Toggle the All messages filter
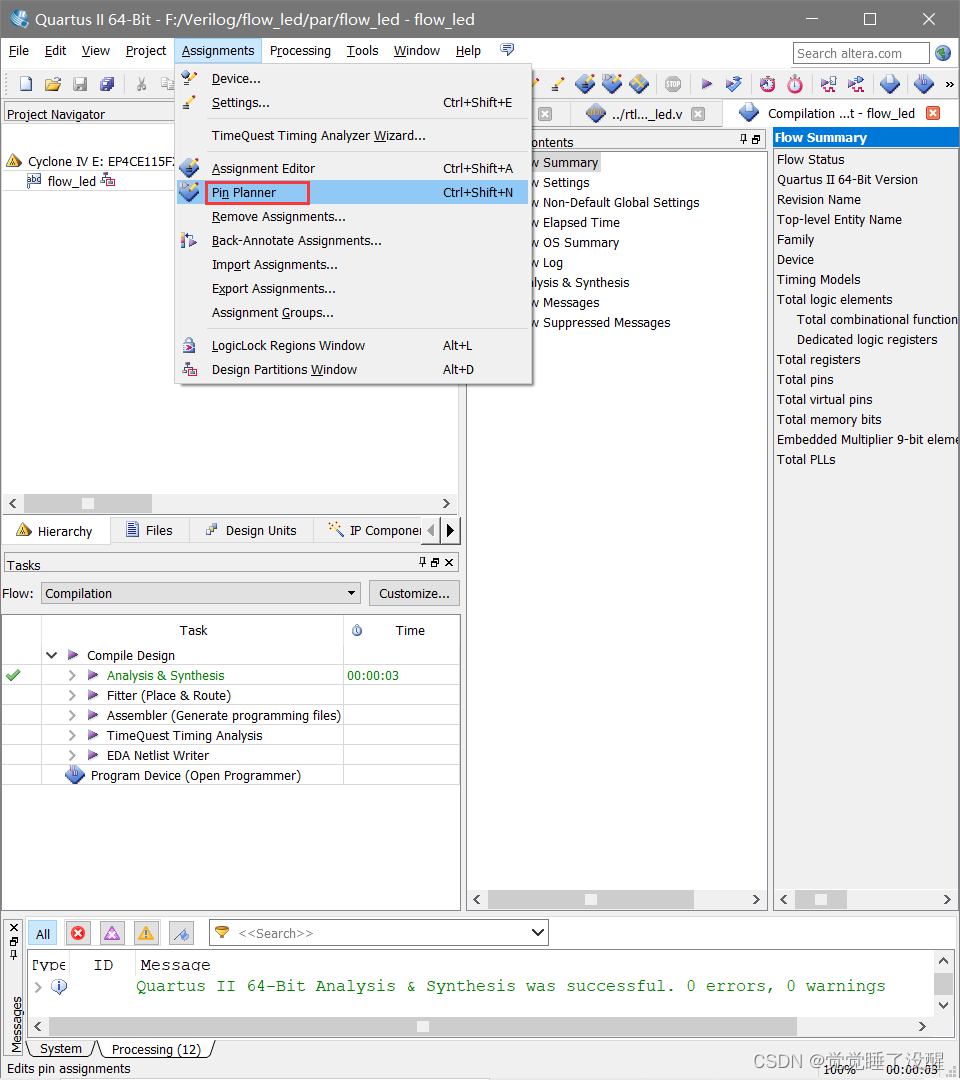The height and width of the screenshot is (1080, 960). tap(43, 933)
